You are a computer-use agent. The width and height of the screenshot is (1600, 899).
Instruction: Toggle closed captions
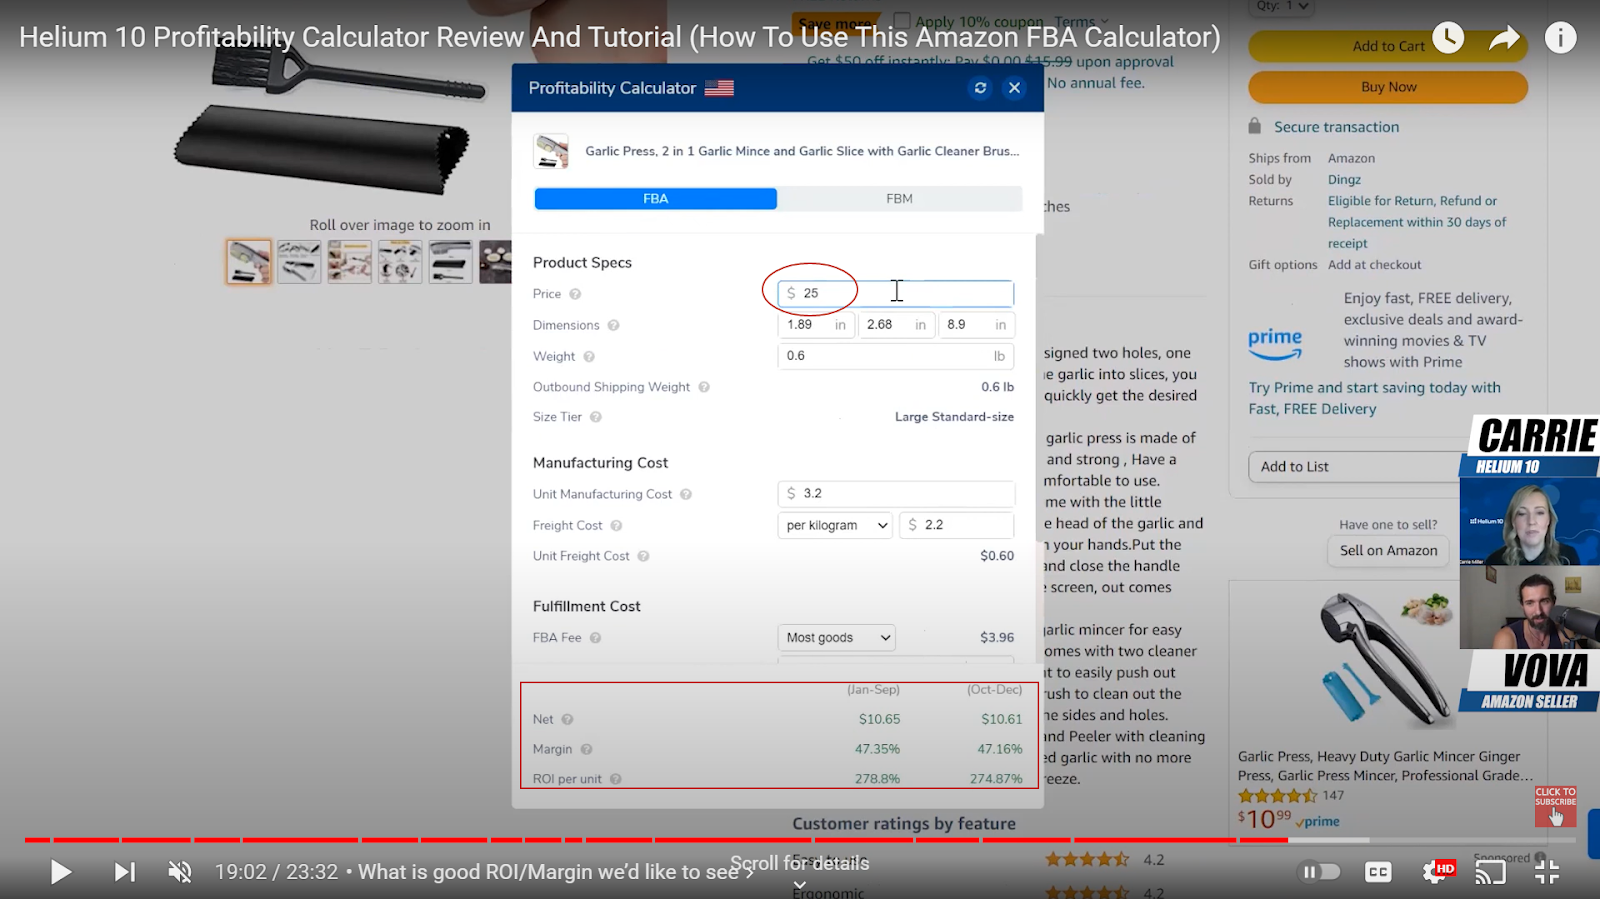(x=1378, y=872)
